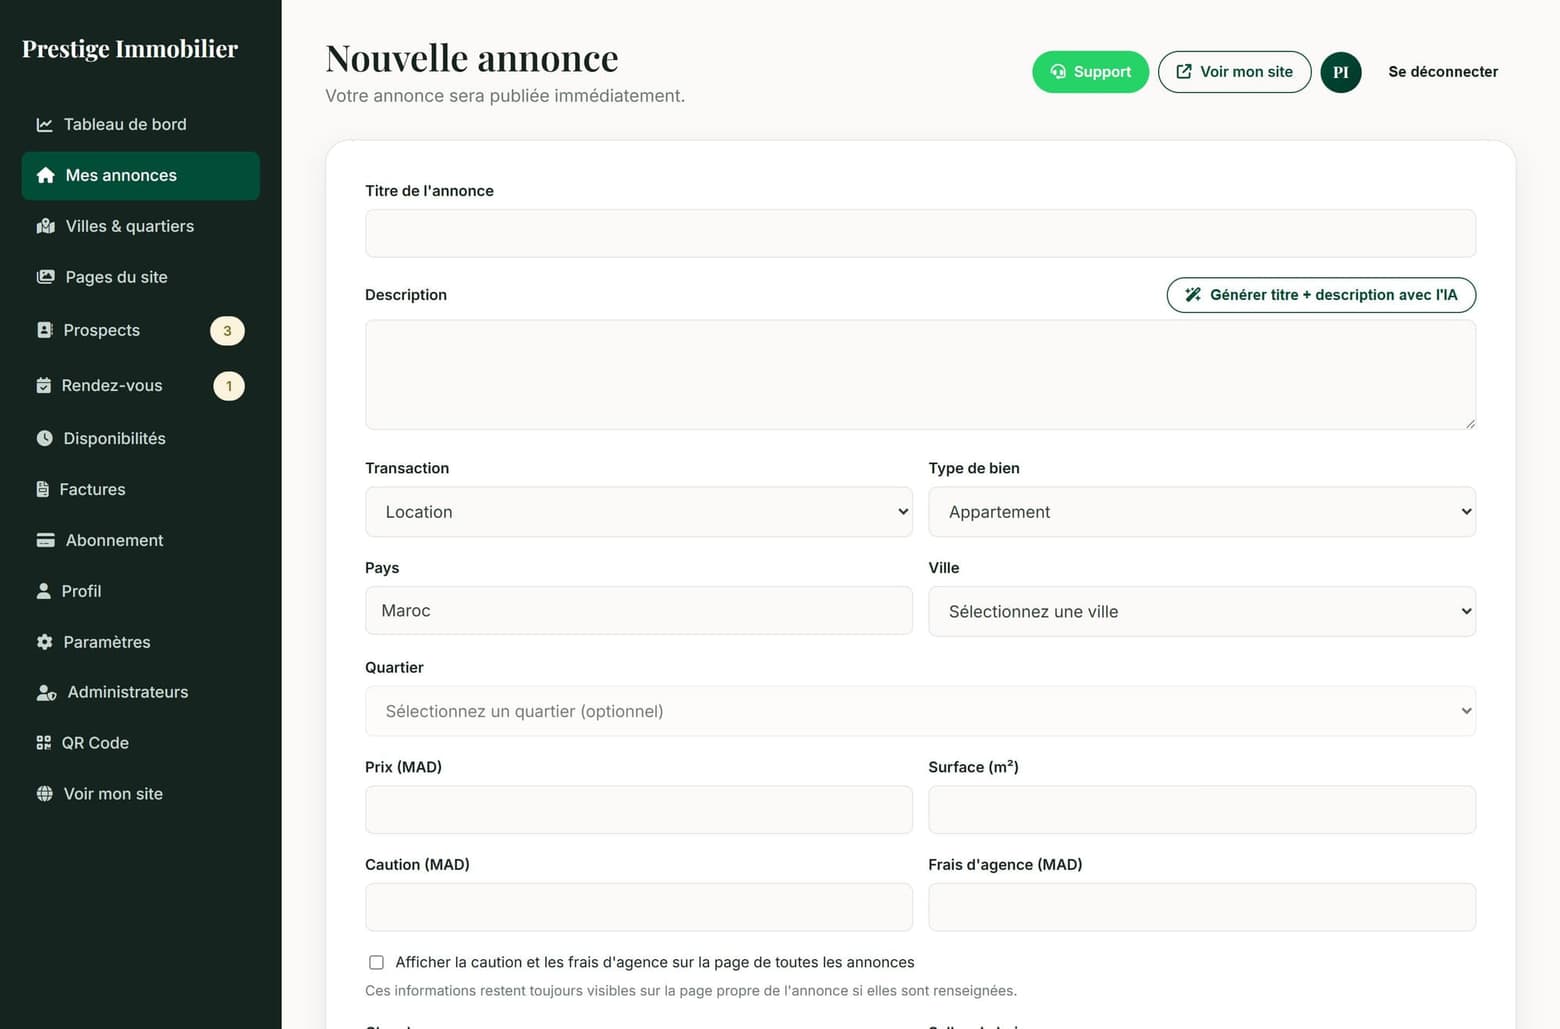
Task: Click the Paramètres gear icon
Action: point(44,642)
